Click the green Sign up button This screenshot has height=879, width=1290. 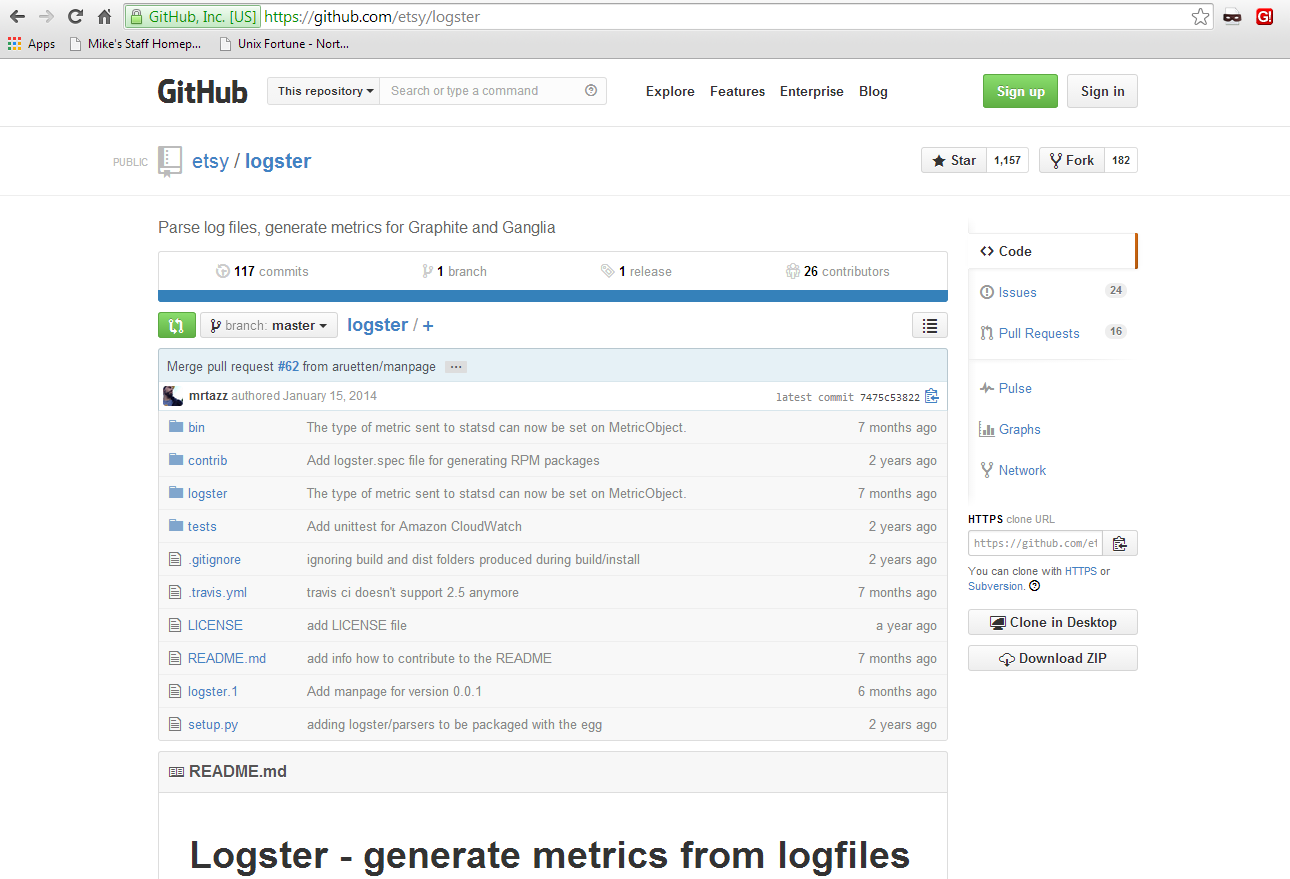[1020, 91]
